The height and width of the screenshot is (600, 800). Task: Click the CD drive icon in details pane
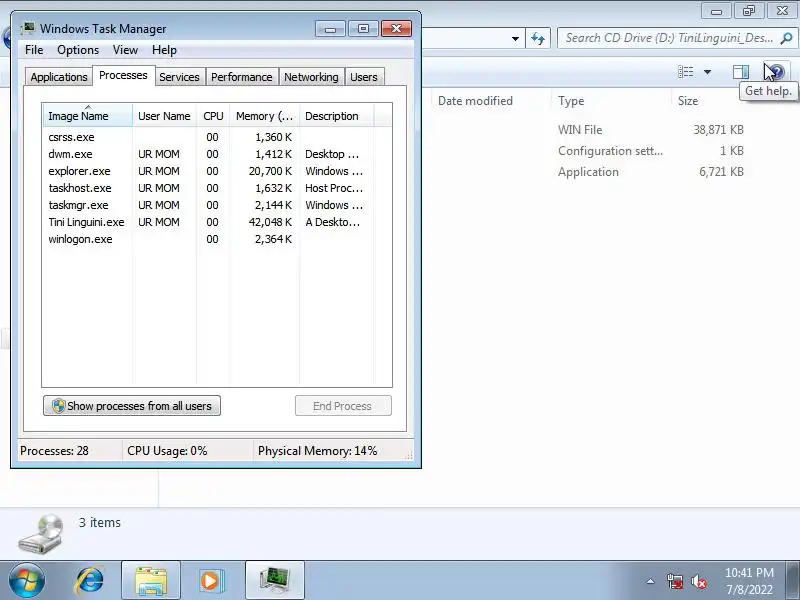[41, 534]
